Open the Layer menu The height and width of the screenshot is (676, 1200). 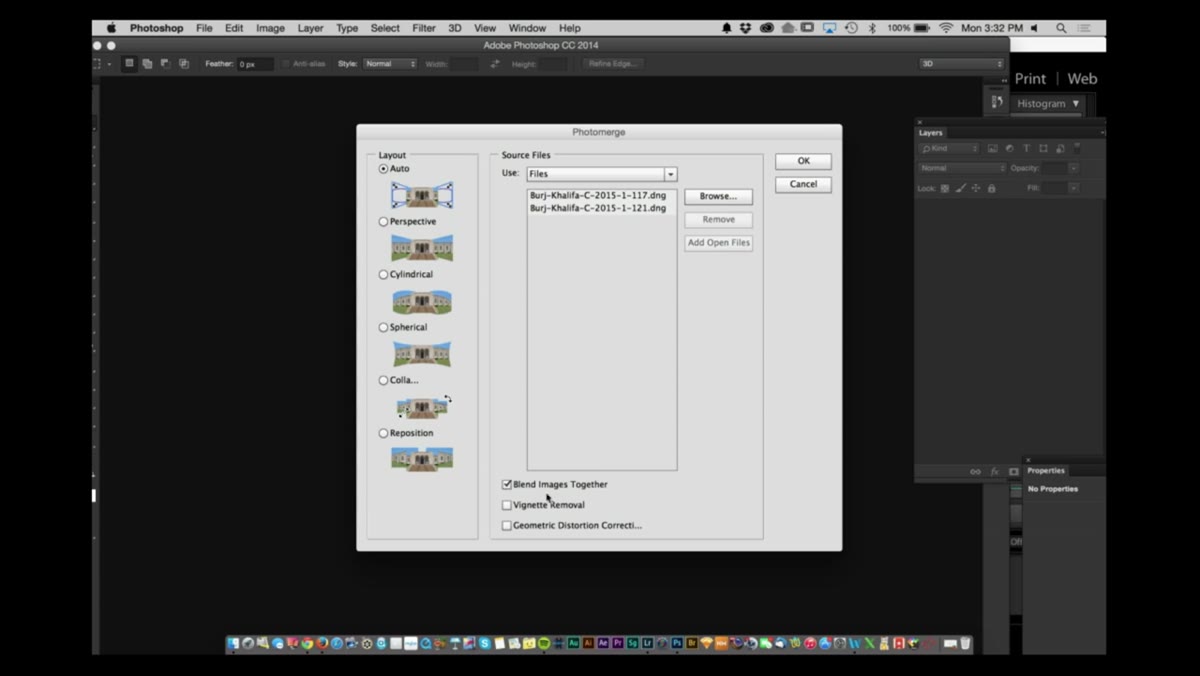point(310,28)
